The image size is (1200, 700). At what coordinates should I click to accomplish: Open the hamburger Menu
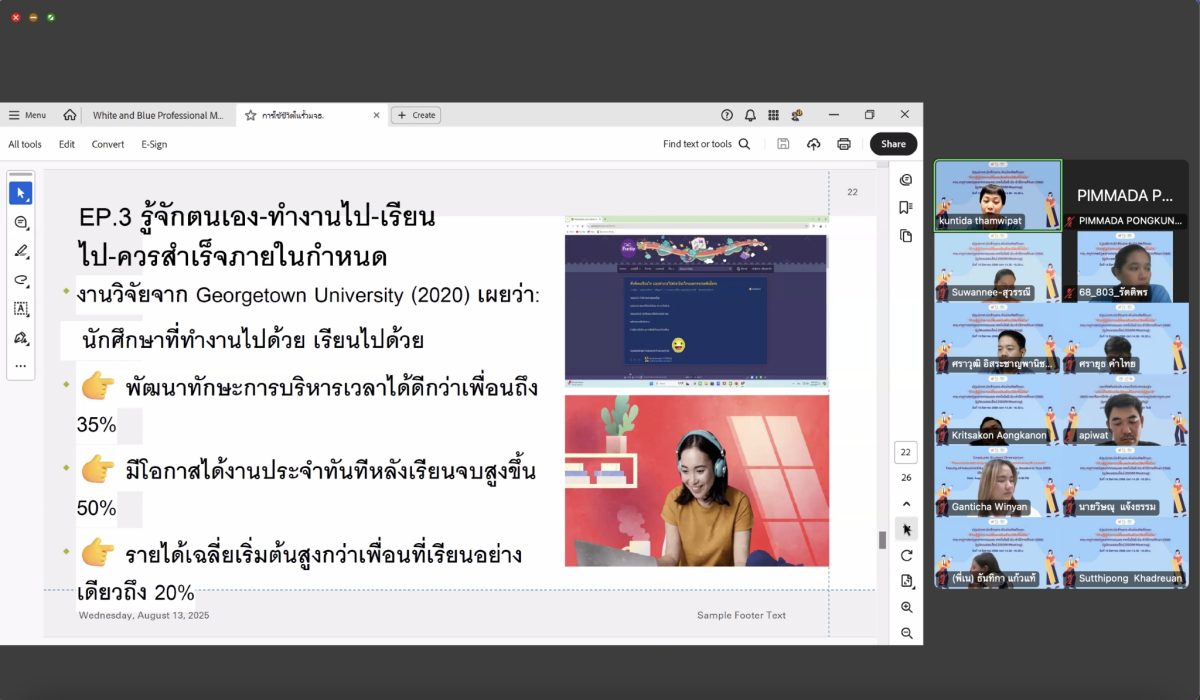(27, 115)
